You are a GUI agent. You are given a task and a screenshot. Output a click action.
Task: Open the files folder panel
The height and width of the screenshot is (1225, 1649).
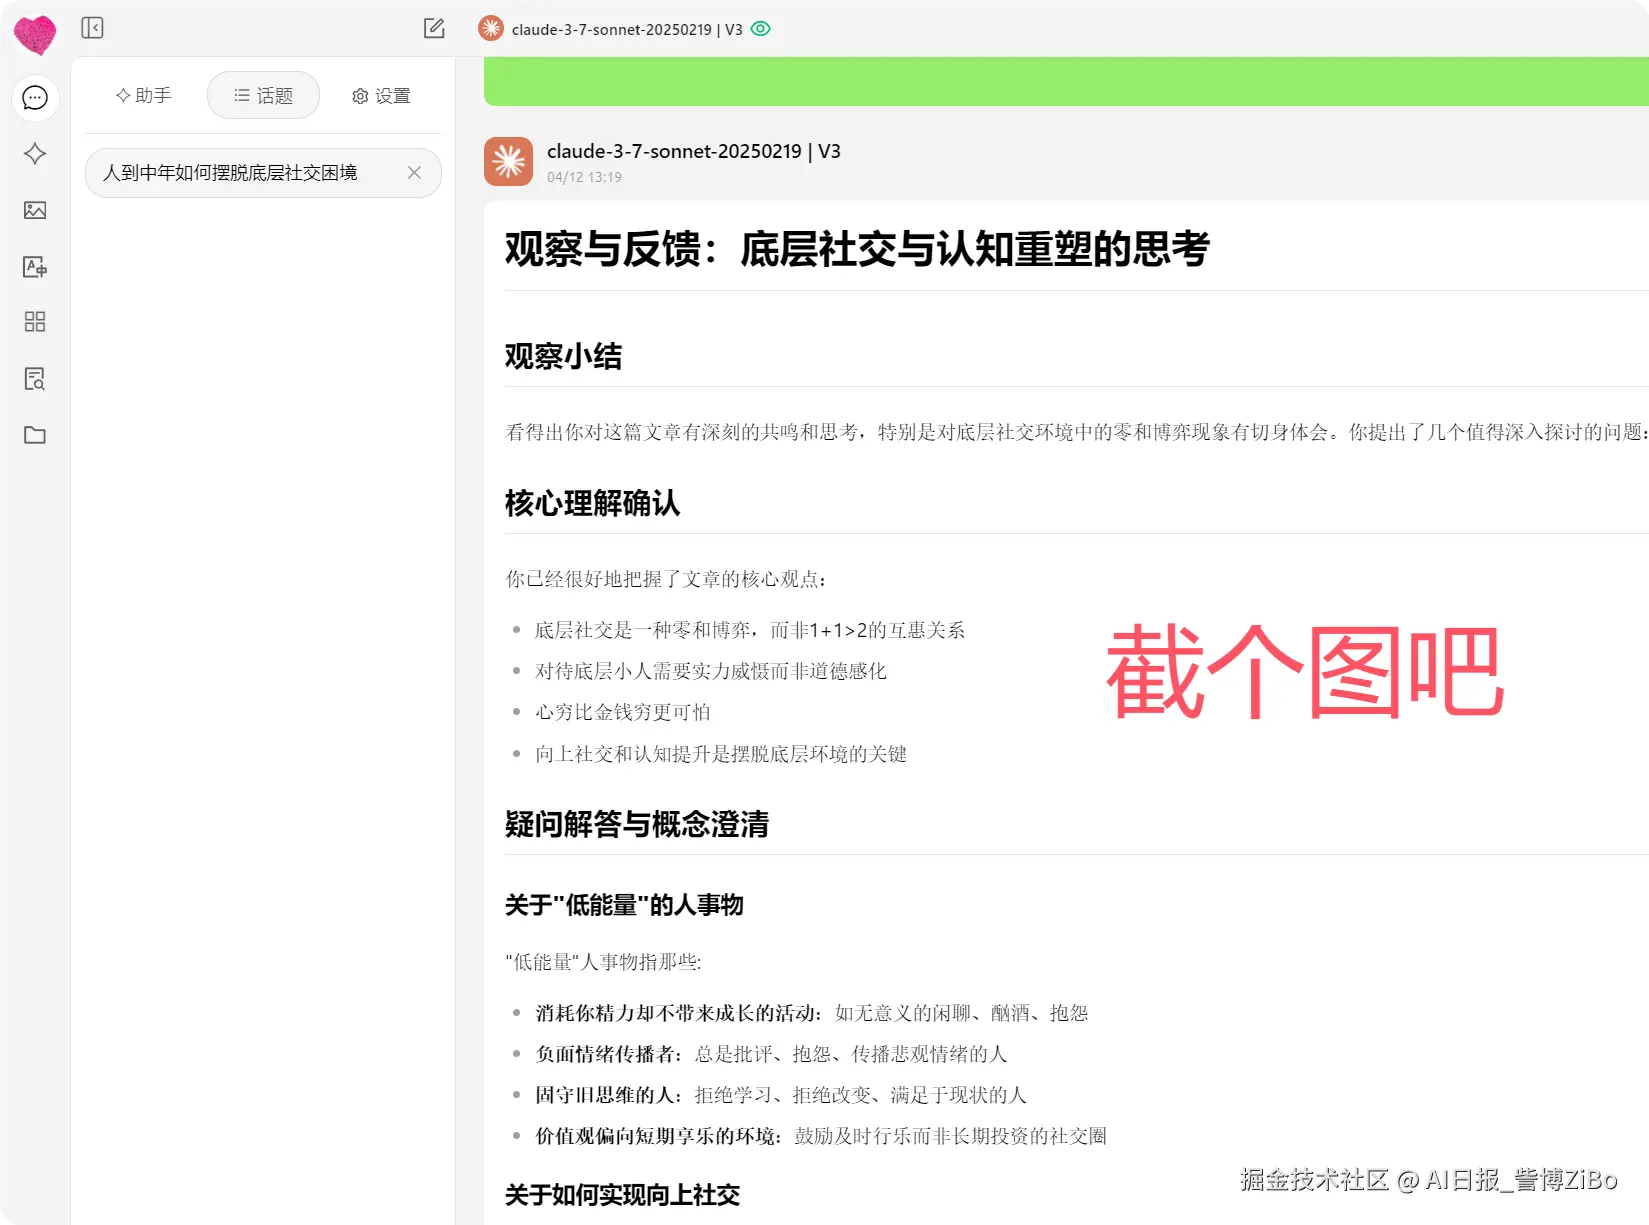35,435
